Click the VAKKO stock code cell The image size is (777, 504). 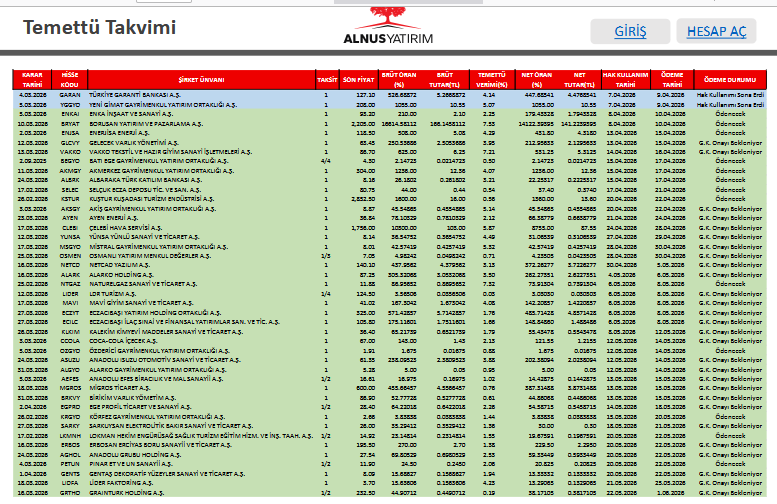point(70,151)
